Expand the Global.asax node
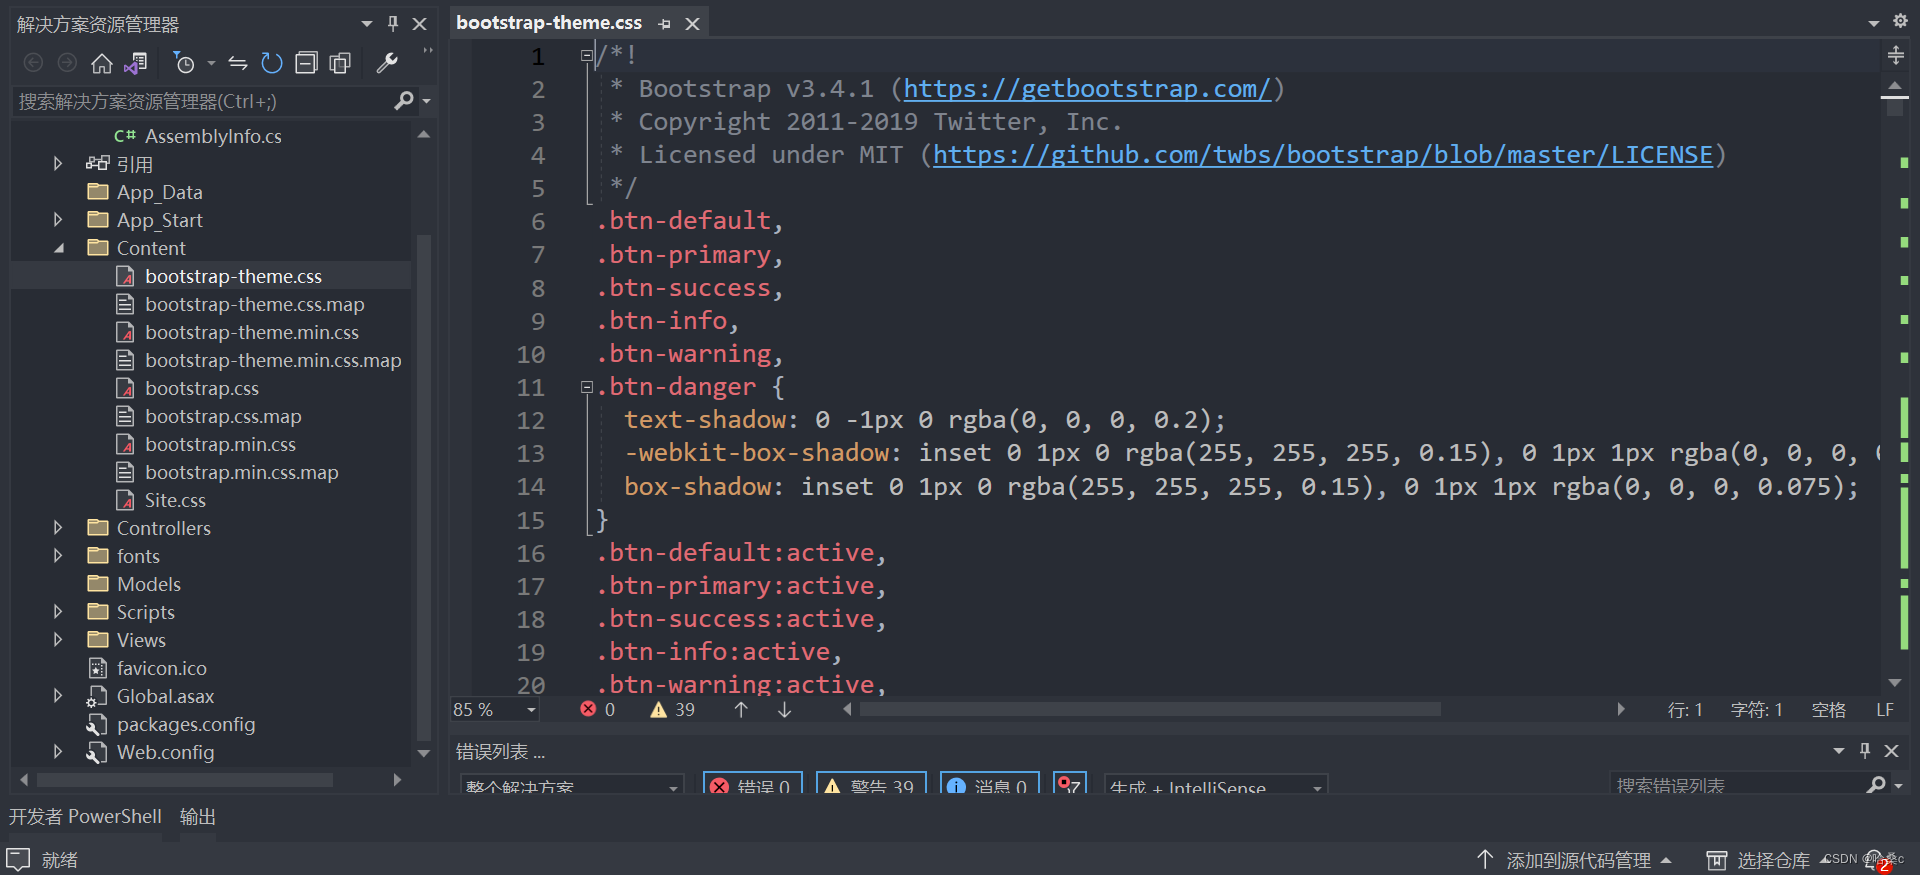The width and height of the screenshot is (1920, 875). (x=58, y=696)
